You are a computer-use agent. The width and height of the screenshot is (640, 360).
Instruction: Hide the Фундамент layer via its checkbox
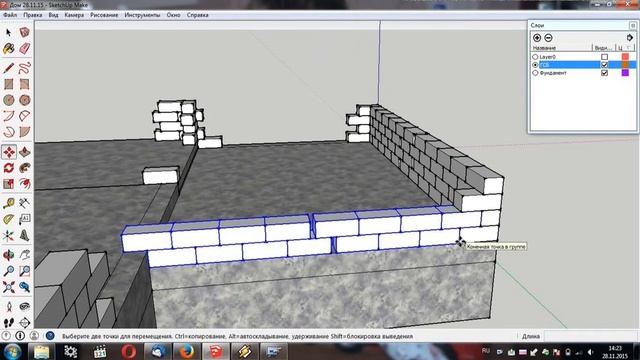click(604, 73)
